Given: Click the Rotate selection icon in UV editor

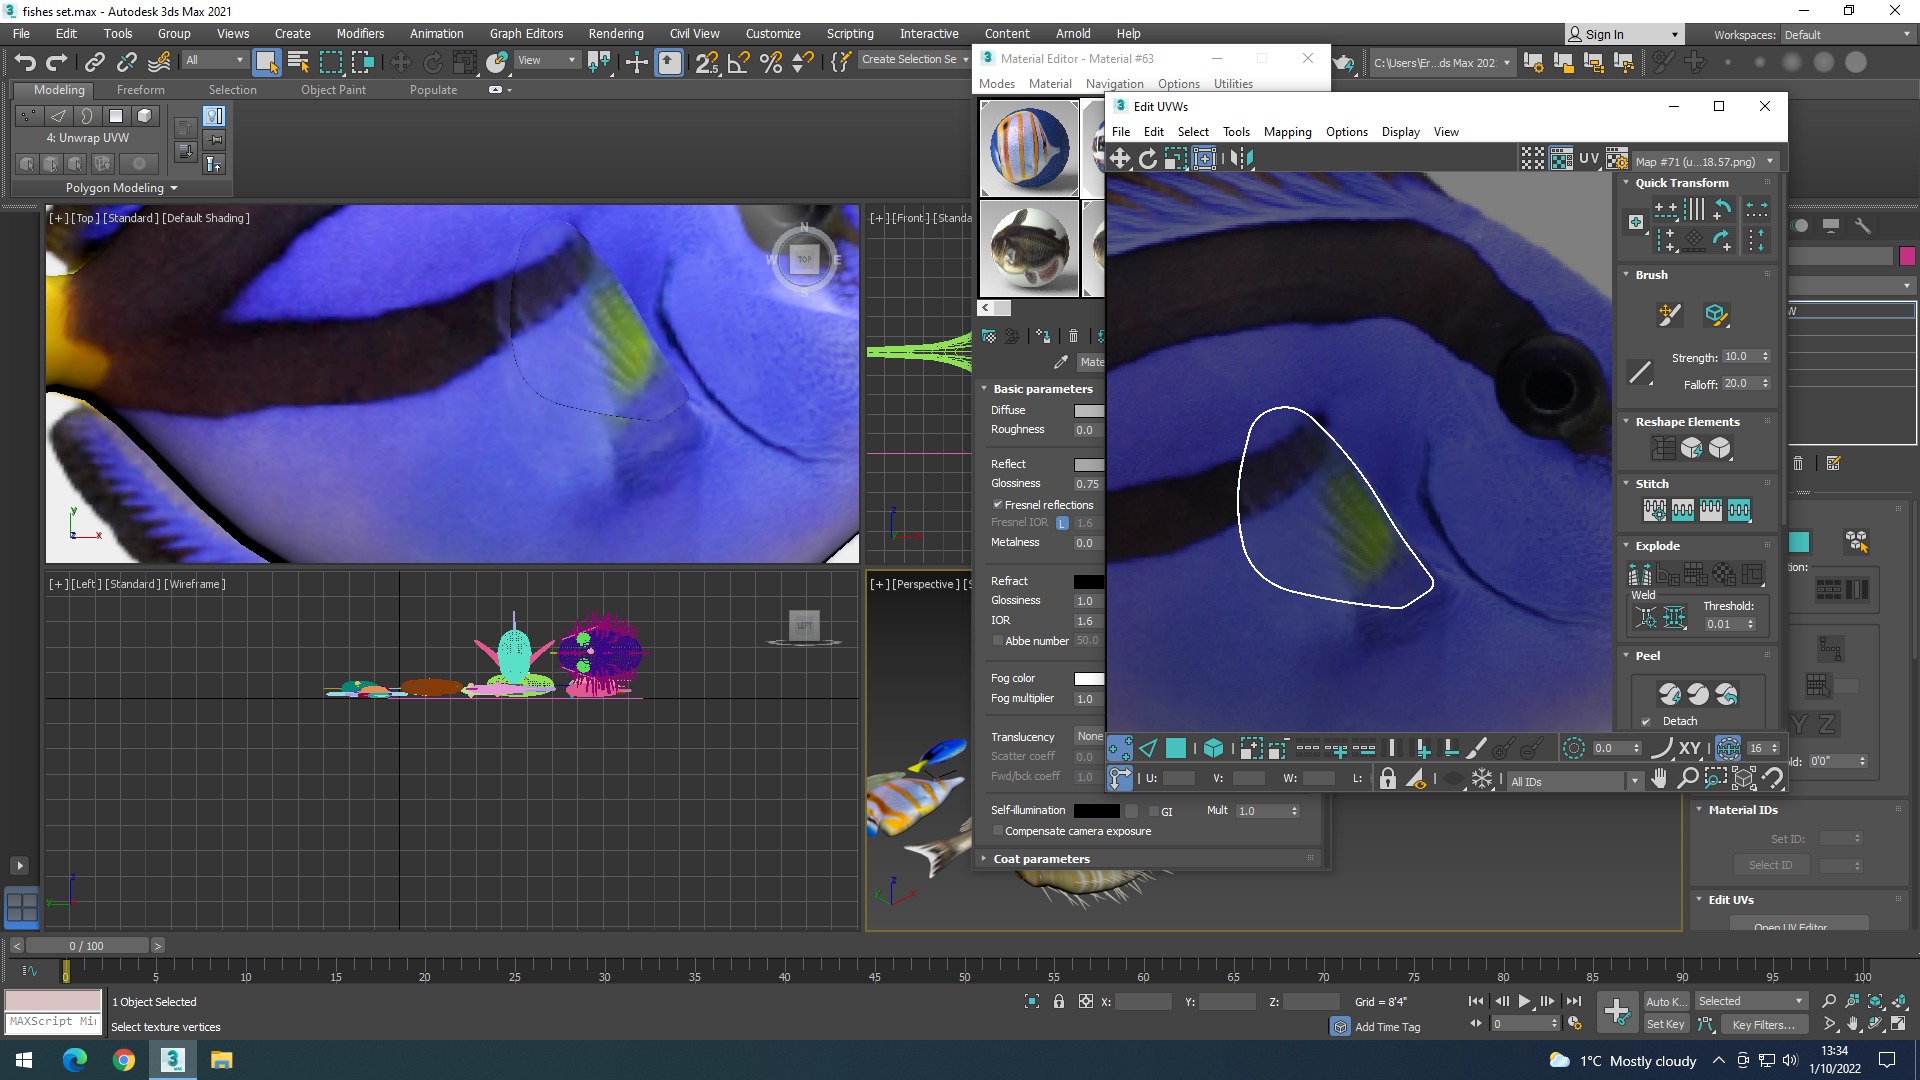Looking at the screenshot, I should point(1148,158).
